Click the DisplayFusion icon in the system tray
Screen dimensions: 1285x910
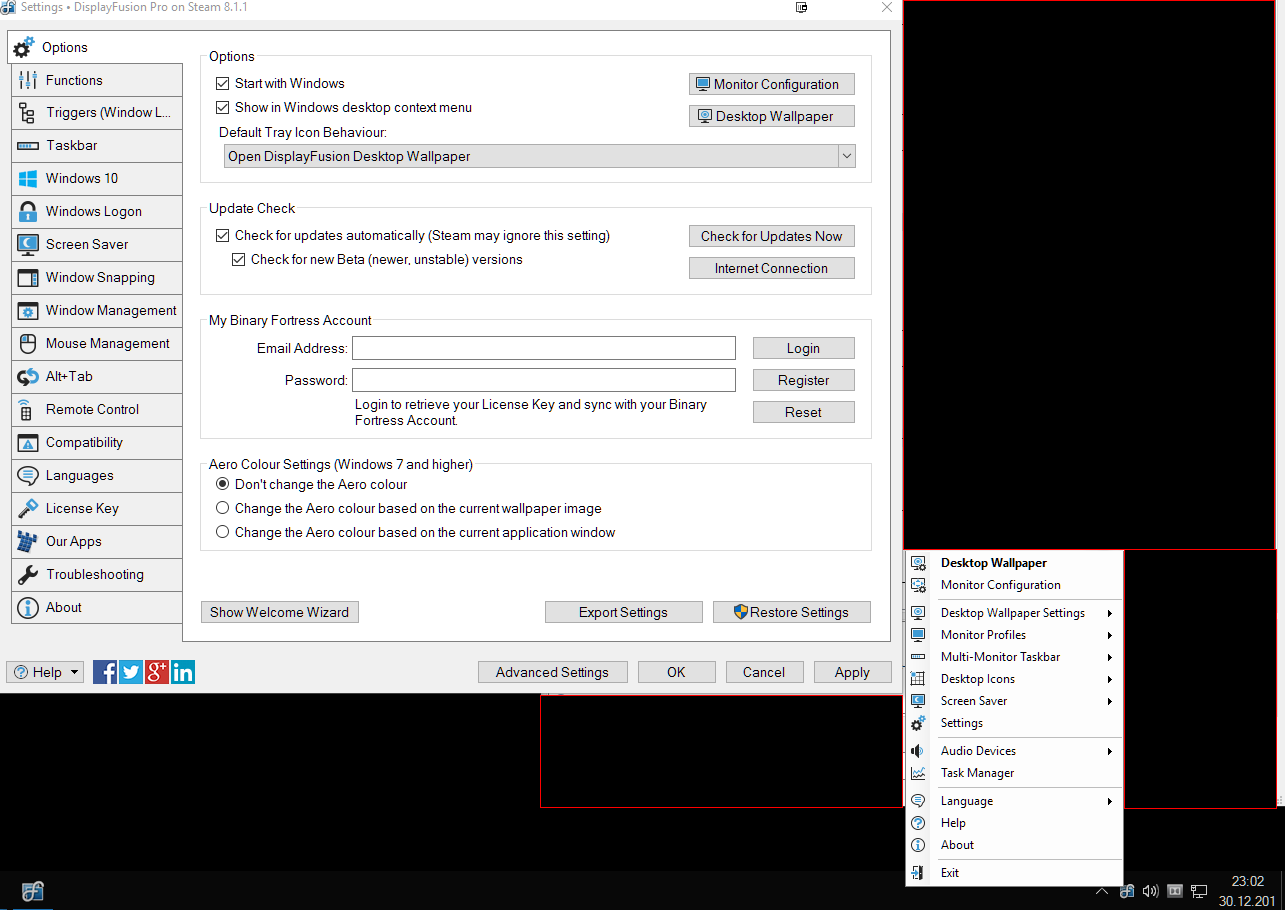[x=1127, y=891]
